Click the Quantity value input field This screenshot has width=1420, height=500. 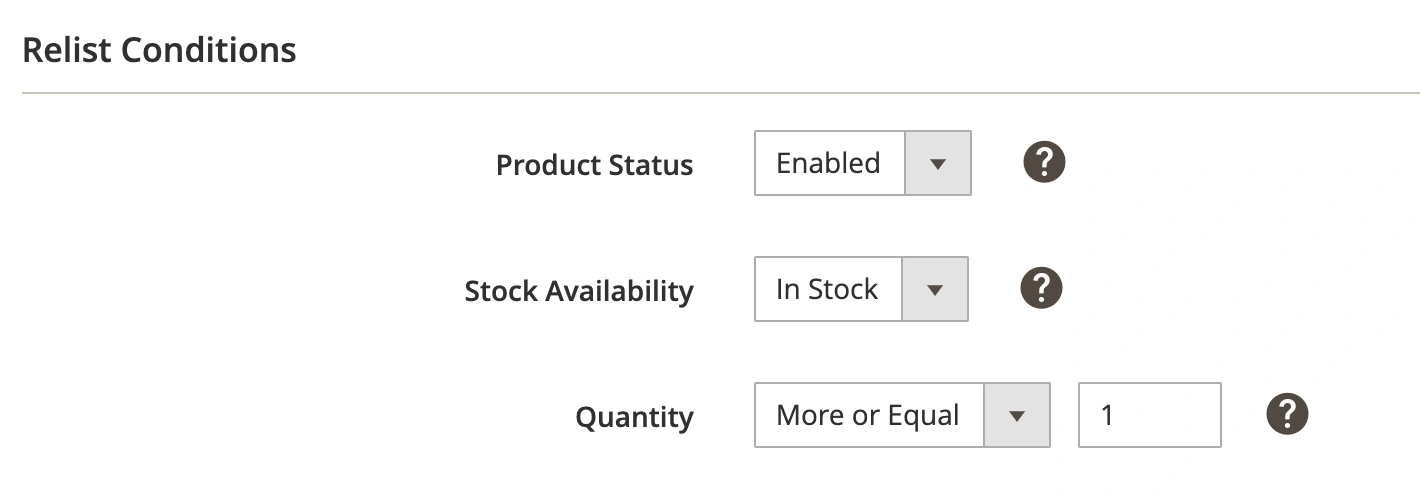(1149, 415)
